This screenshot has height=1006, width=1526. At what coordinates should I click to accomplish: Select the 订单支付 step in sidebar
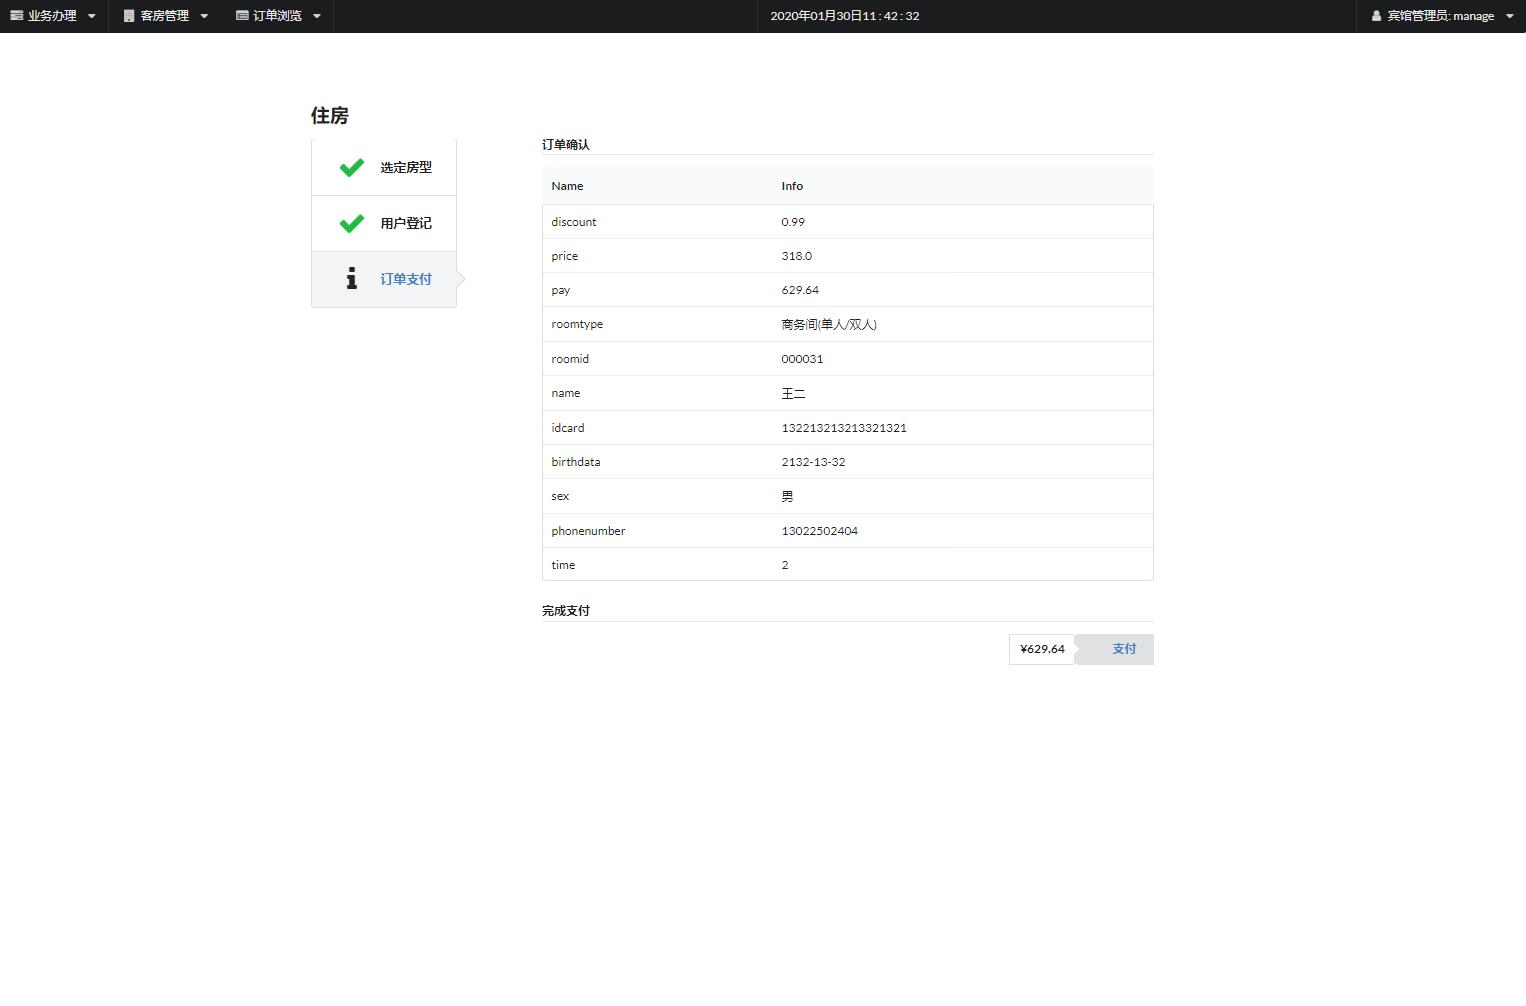tap(405, 279)
